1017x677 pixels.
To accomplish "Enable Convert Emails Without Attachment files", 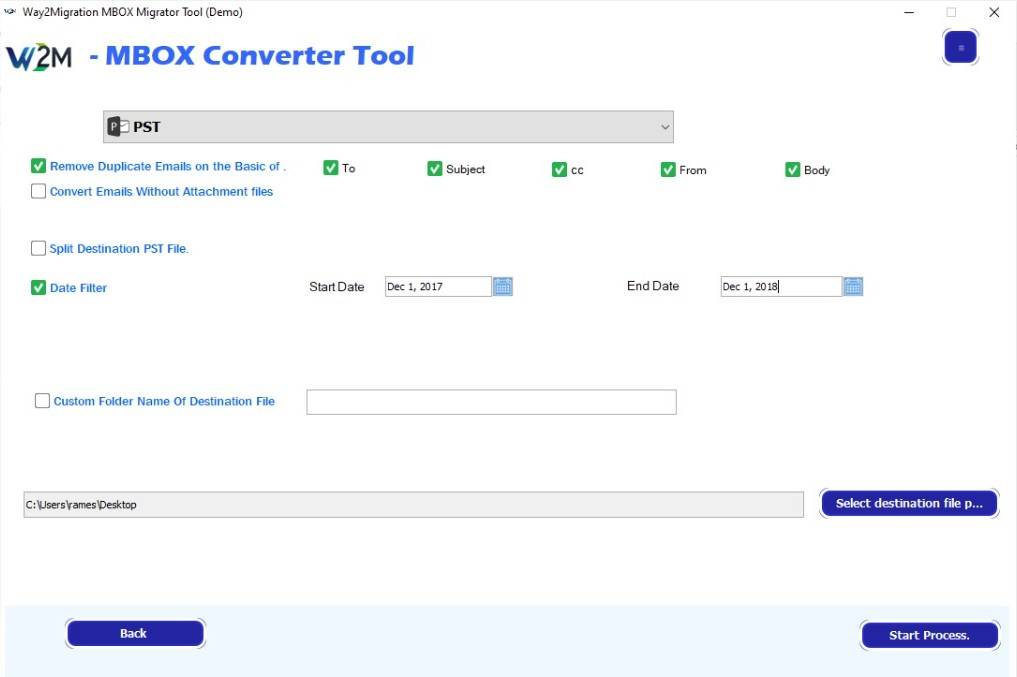I will point(39,191).
